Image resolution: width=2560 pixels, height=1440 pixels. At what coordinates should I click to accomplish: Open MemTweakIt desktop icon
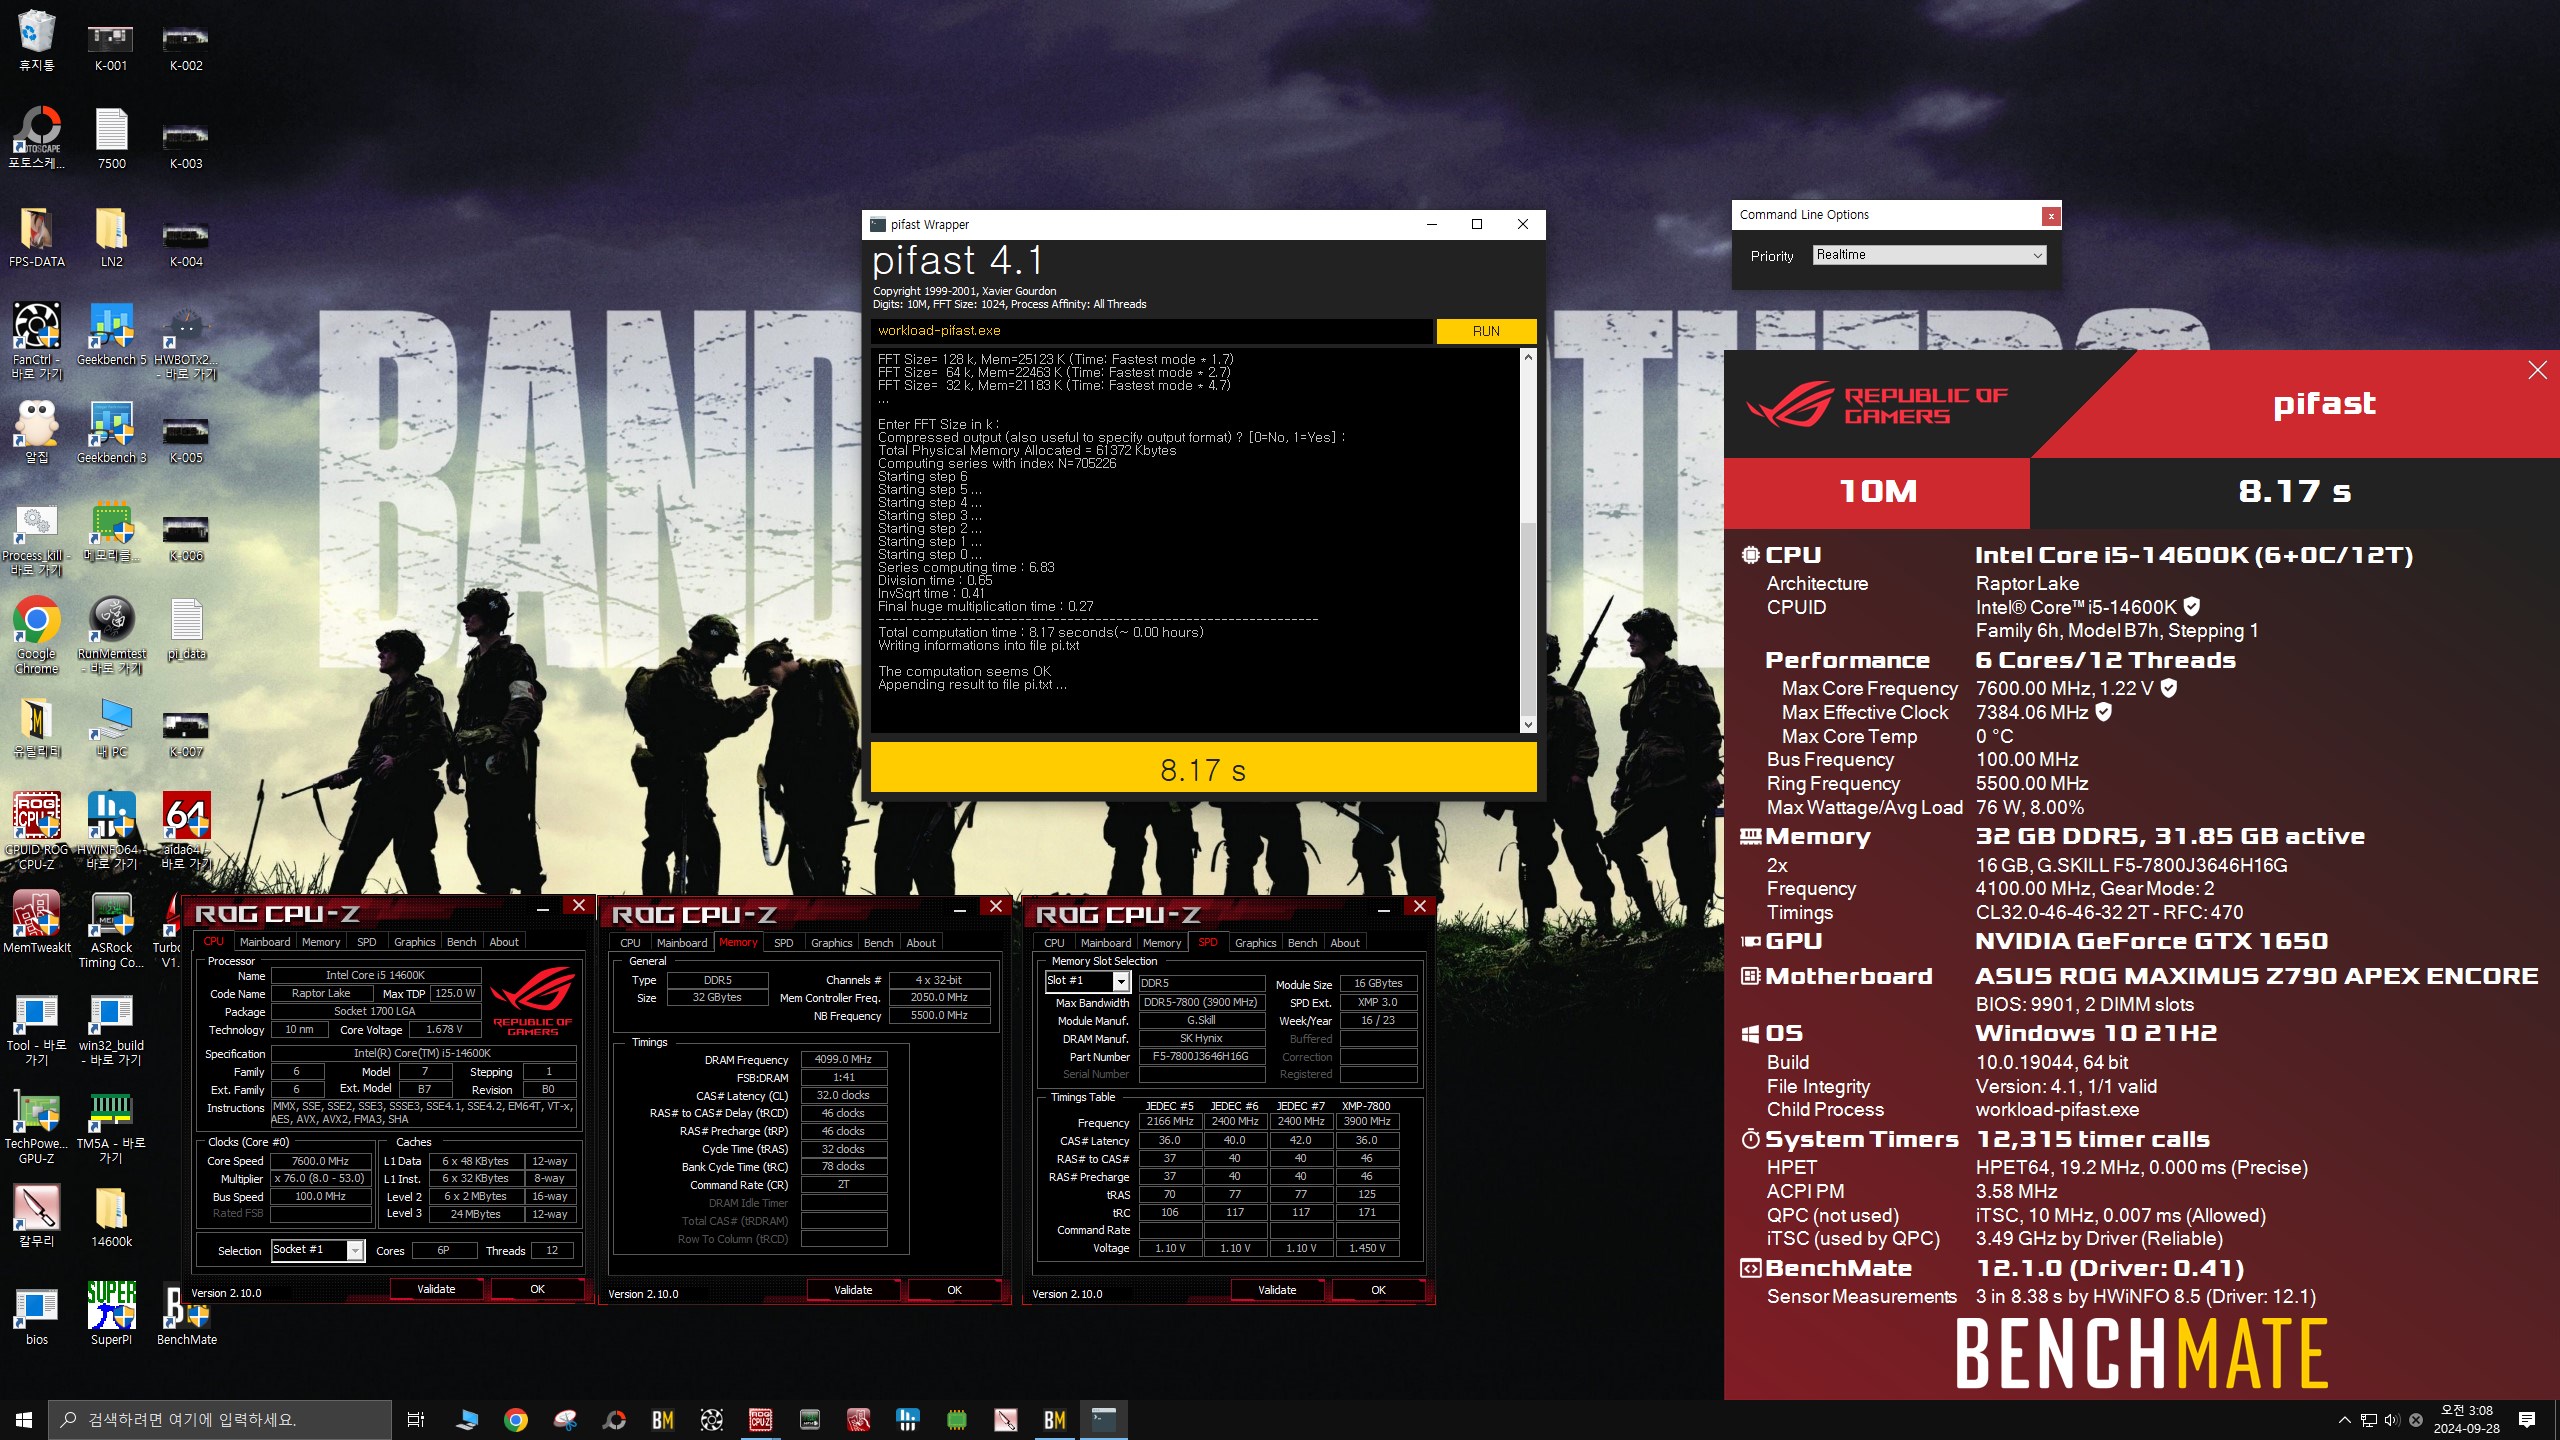37,923
